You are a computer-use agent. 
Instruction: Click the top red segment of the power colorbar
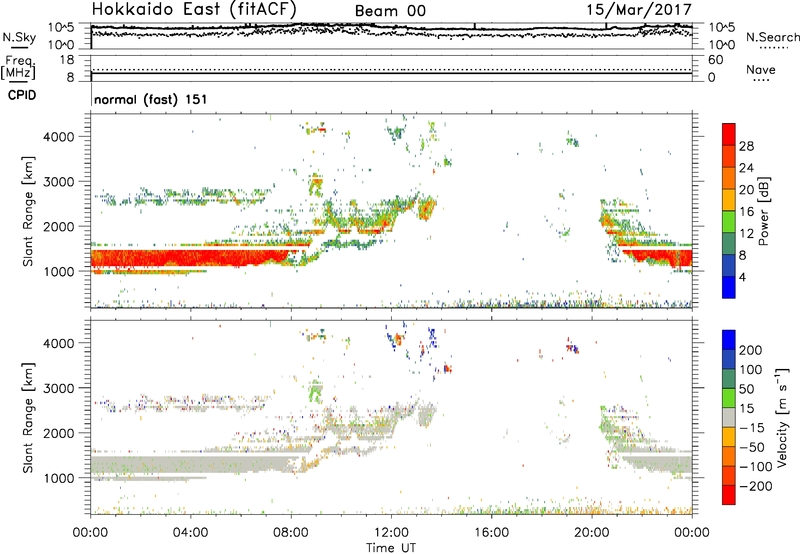click(x=729, y=134)
